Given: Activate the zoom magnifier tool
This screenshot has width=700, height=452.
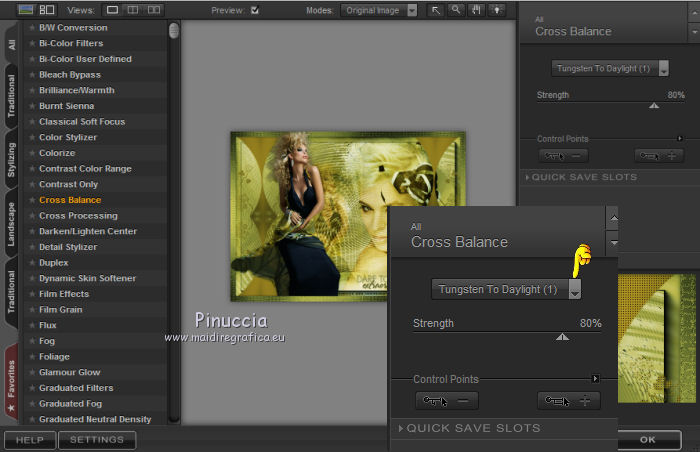Looking at the screenshot, I should tap(455, 10).
